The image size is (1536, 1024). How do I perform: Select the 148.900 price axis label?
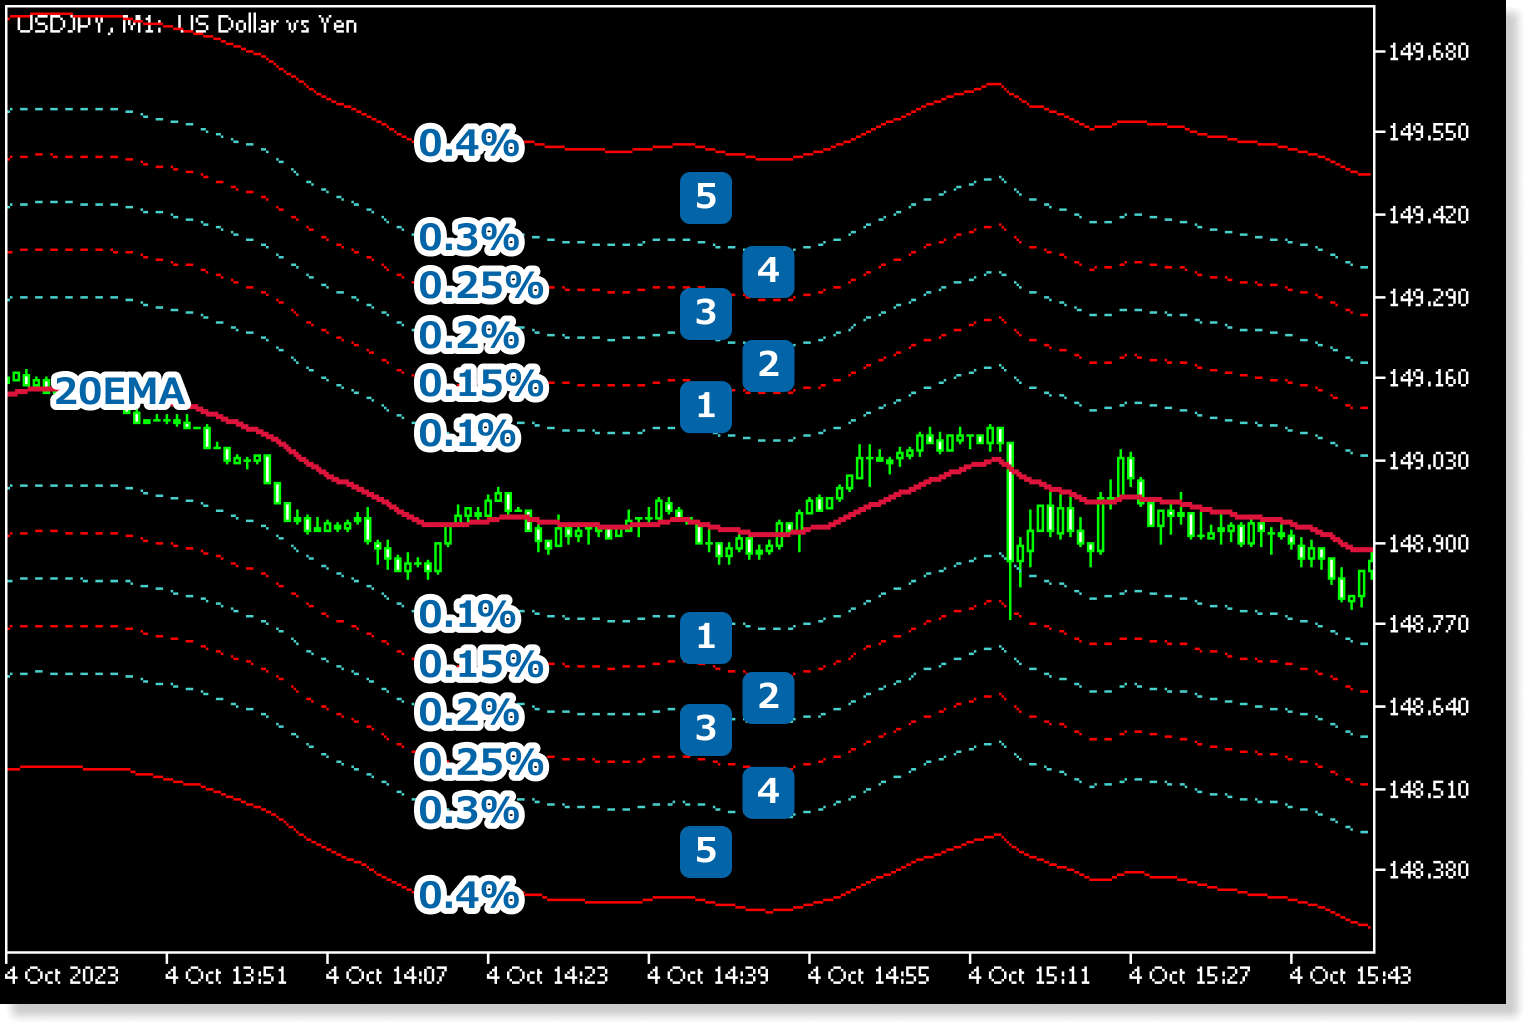1428,544
